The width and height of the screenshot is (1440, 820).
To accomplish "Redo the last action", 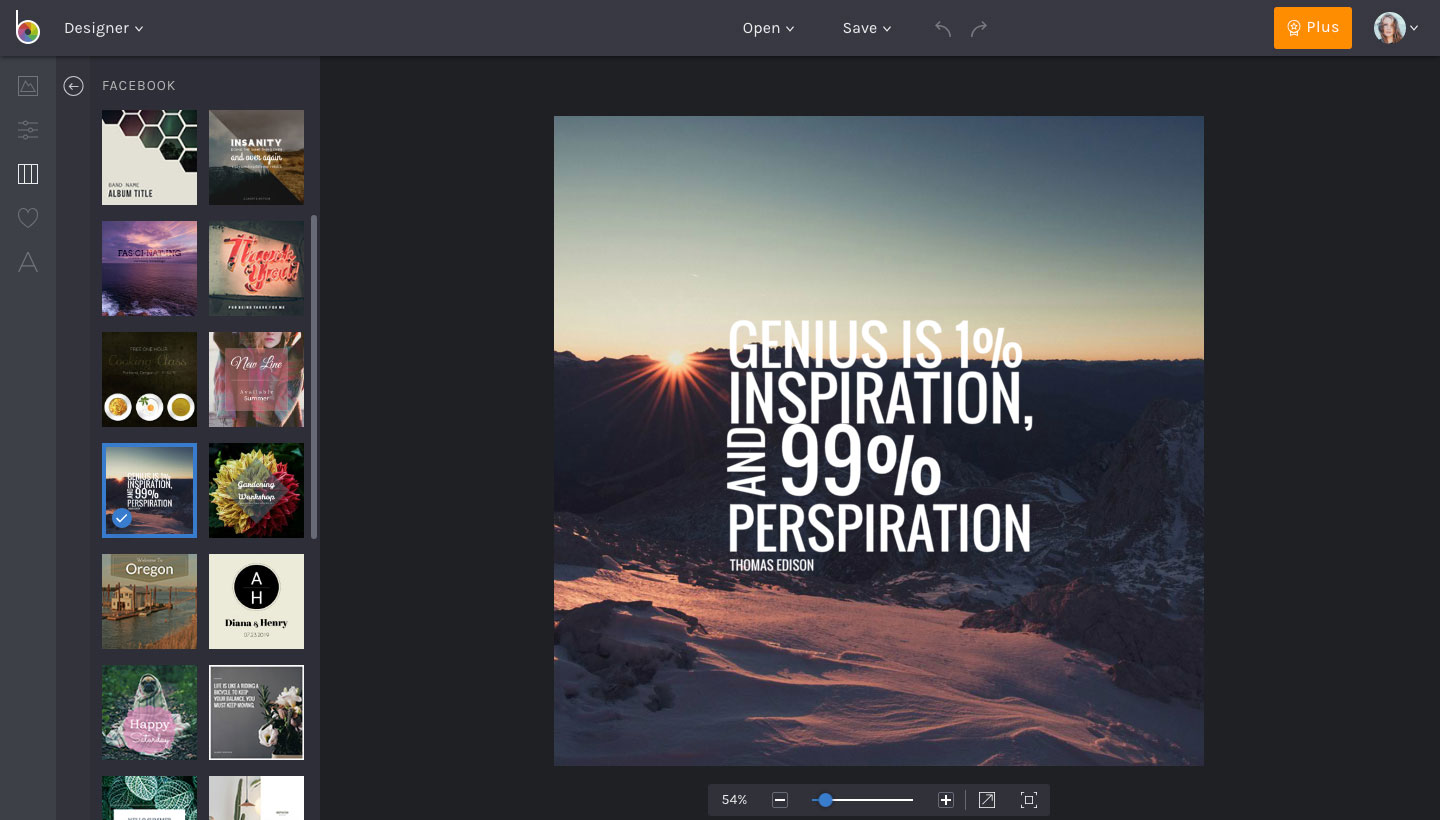I will (x=979, y=28).
